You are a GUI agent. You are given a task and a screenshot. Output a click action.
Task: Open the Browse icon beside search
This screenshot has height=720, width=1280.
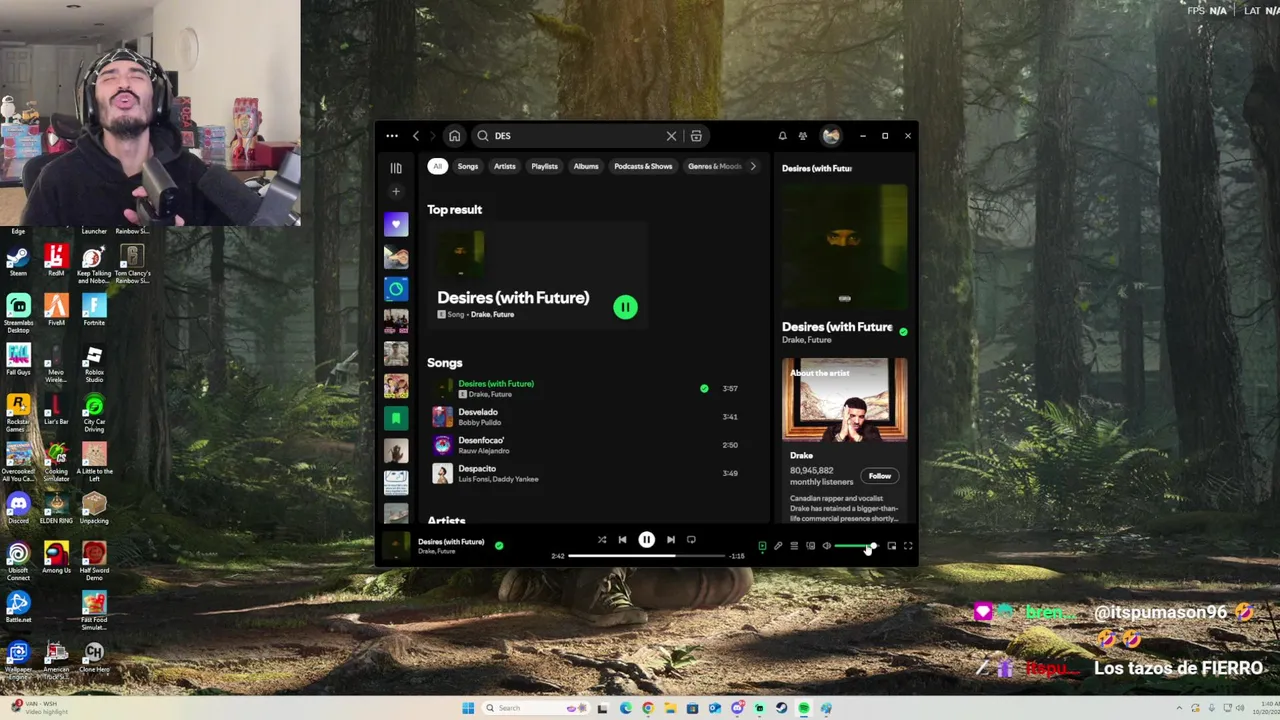click(696, 136)
